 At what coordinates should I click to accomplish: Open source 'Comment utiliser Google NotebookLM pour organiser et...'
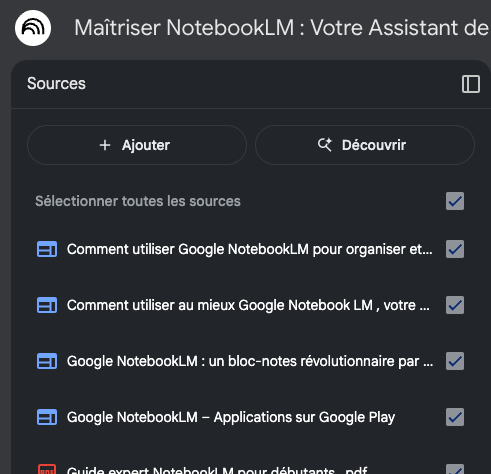[x=250, y=249]
